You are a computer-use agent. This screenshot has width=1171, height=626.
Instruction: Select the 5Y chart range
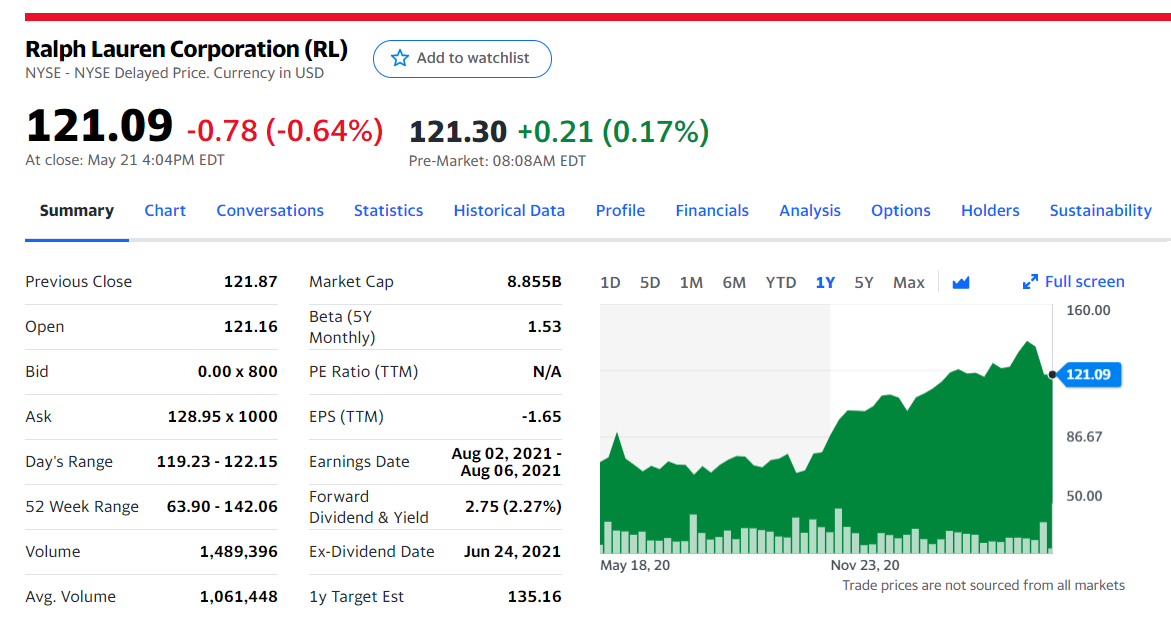tap(864, 282)
